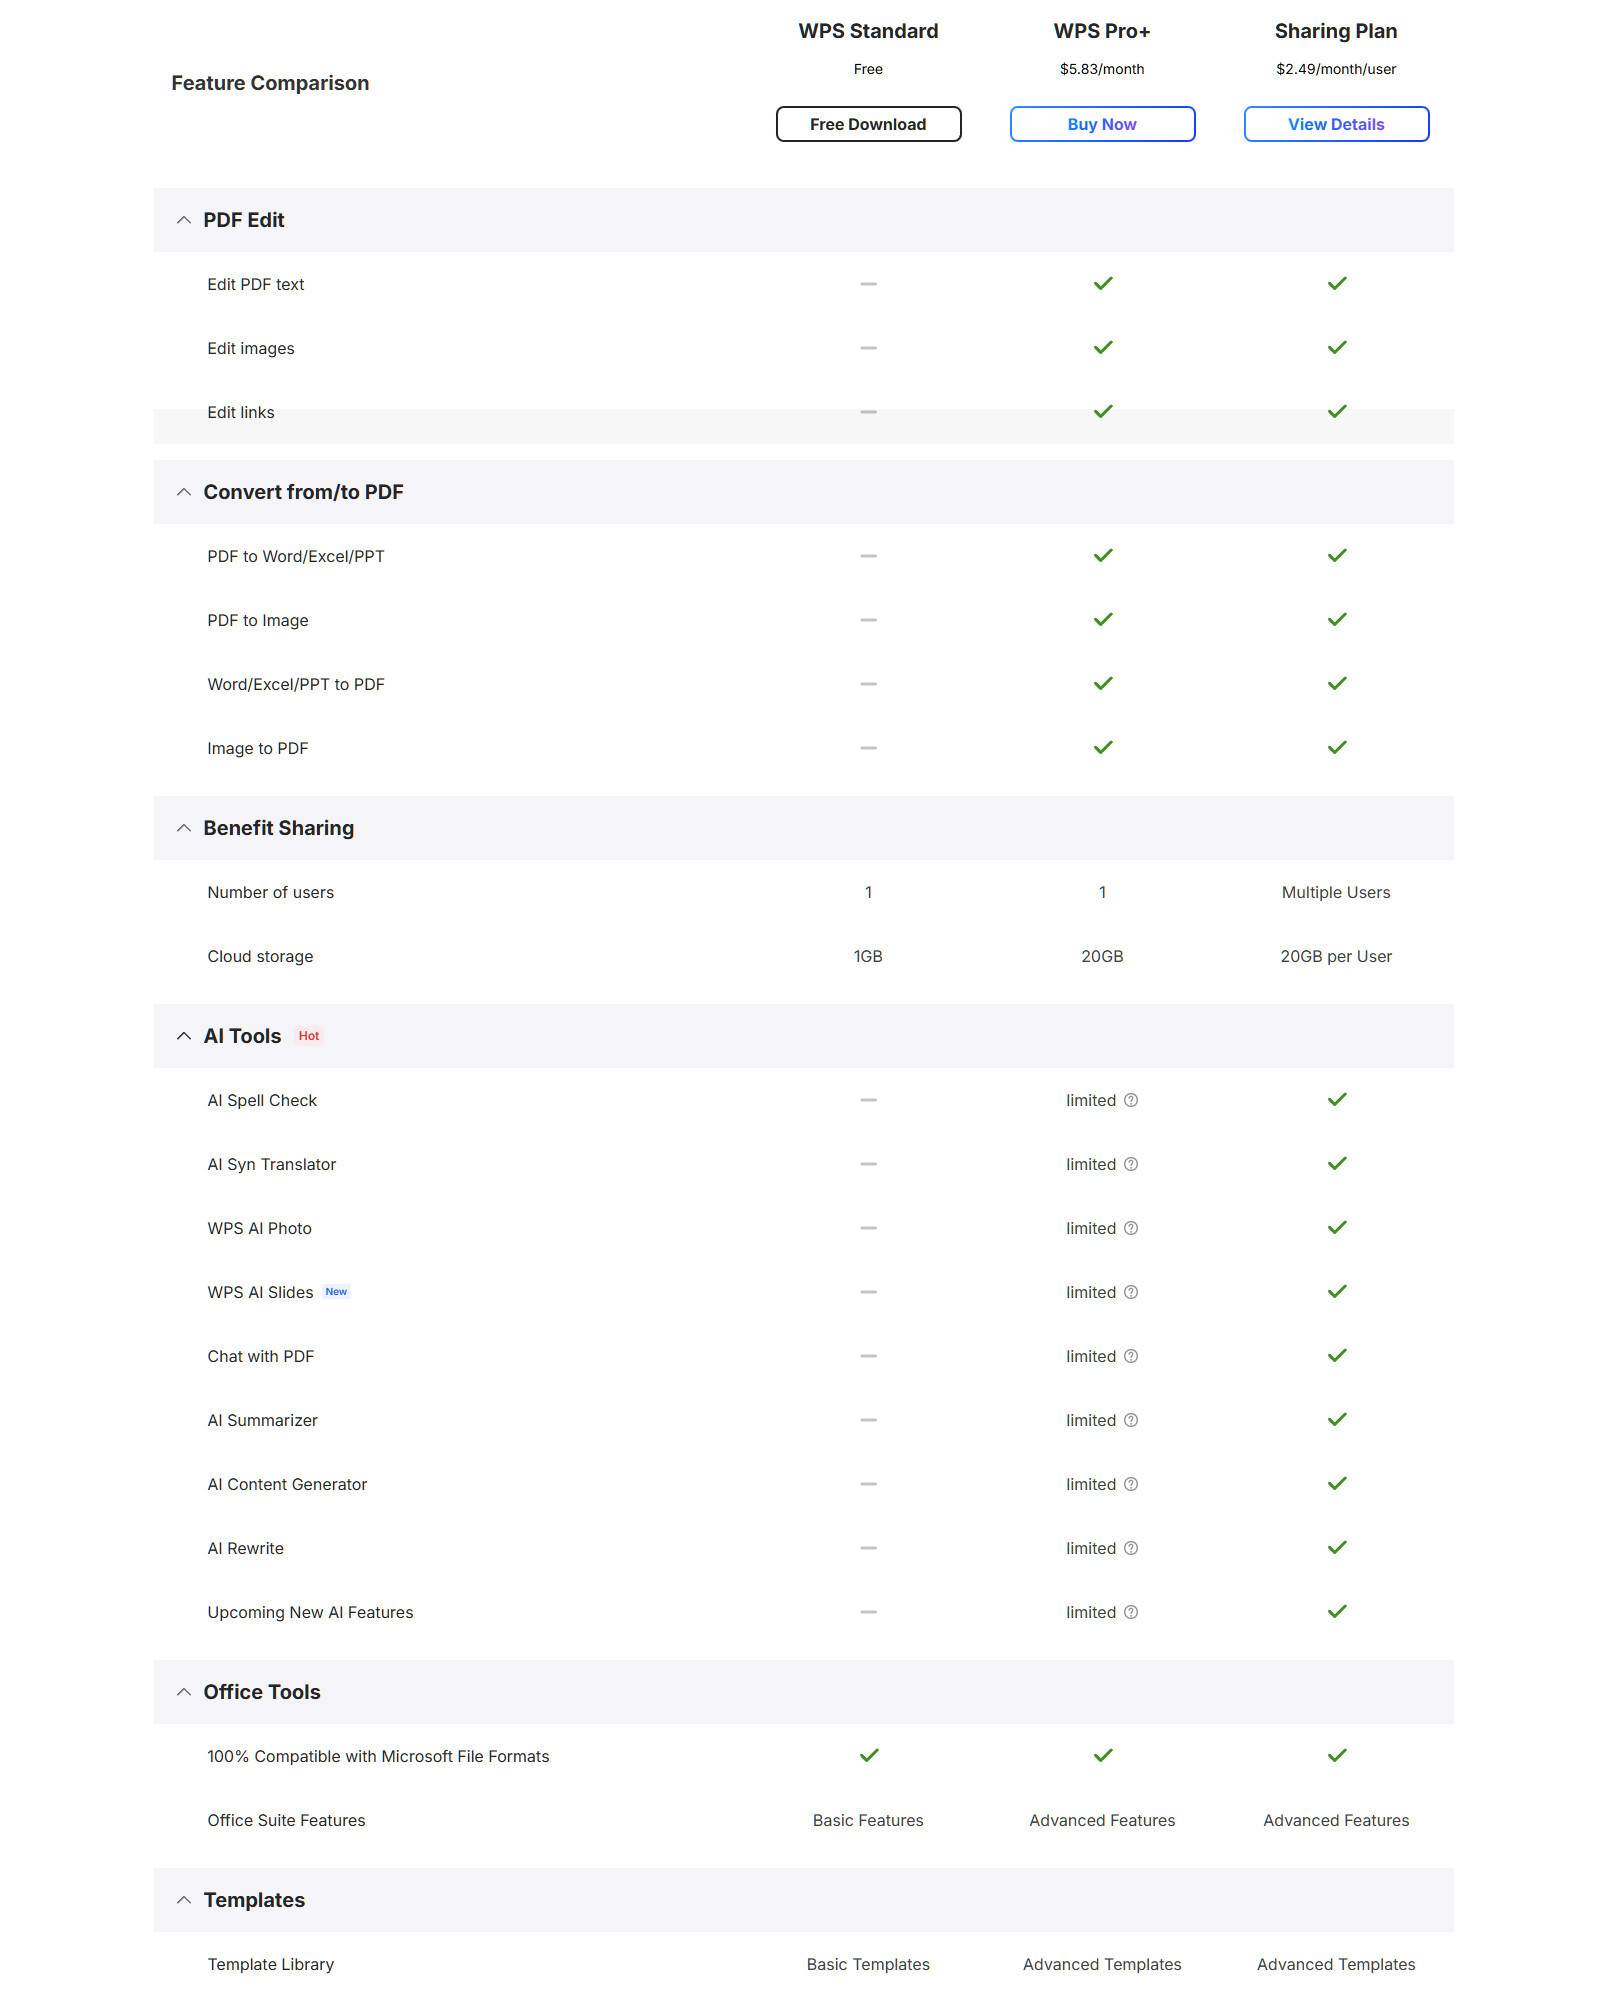
Task: Collapse the Benefit Sharing section chevron
Action: 184,828
